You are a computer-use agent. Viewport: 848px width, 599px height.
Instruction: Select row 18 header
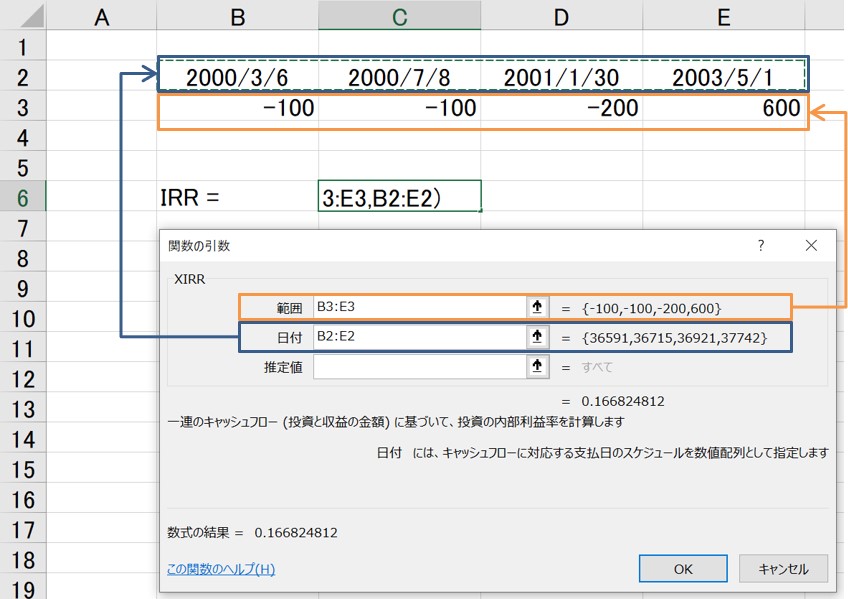click(x=23, y=560)
